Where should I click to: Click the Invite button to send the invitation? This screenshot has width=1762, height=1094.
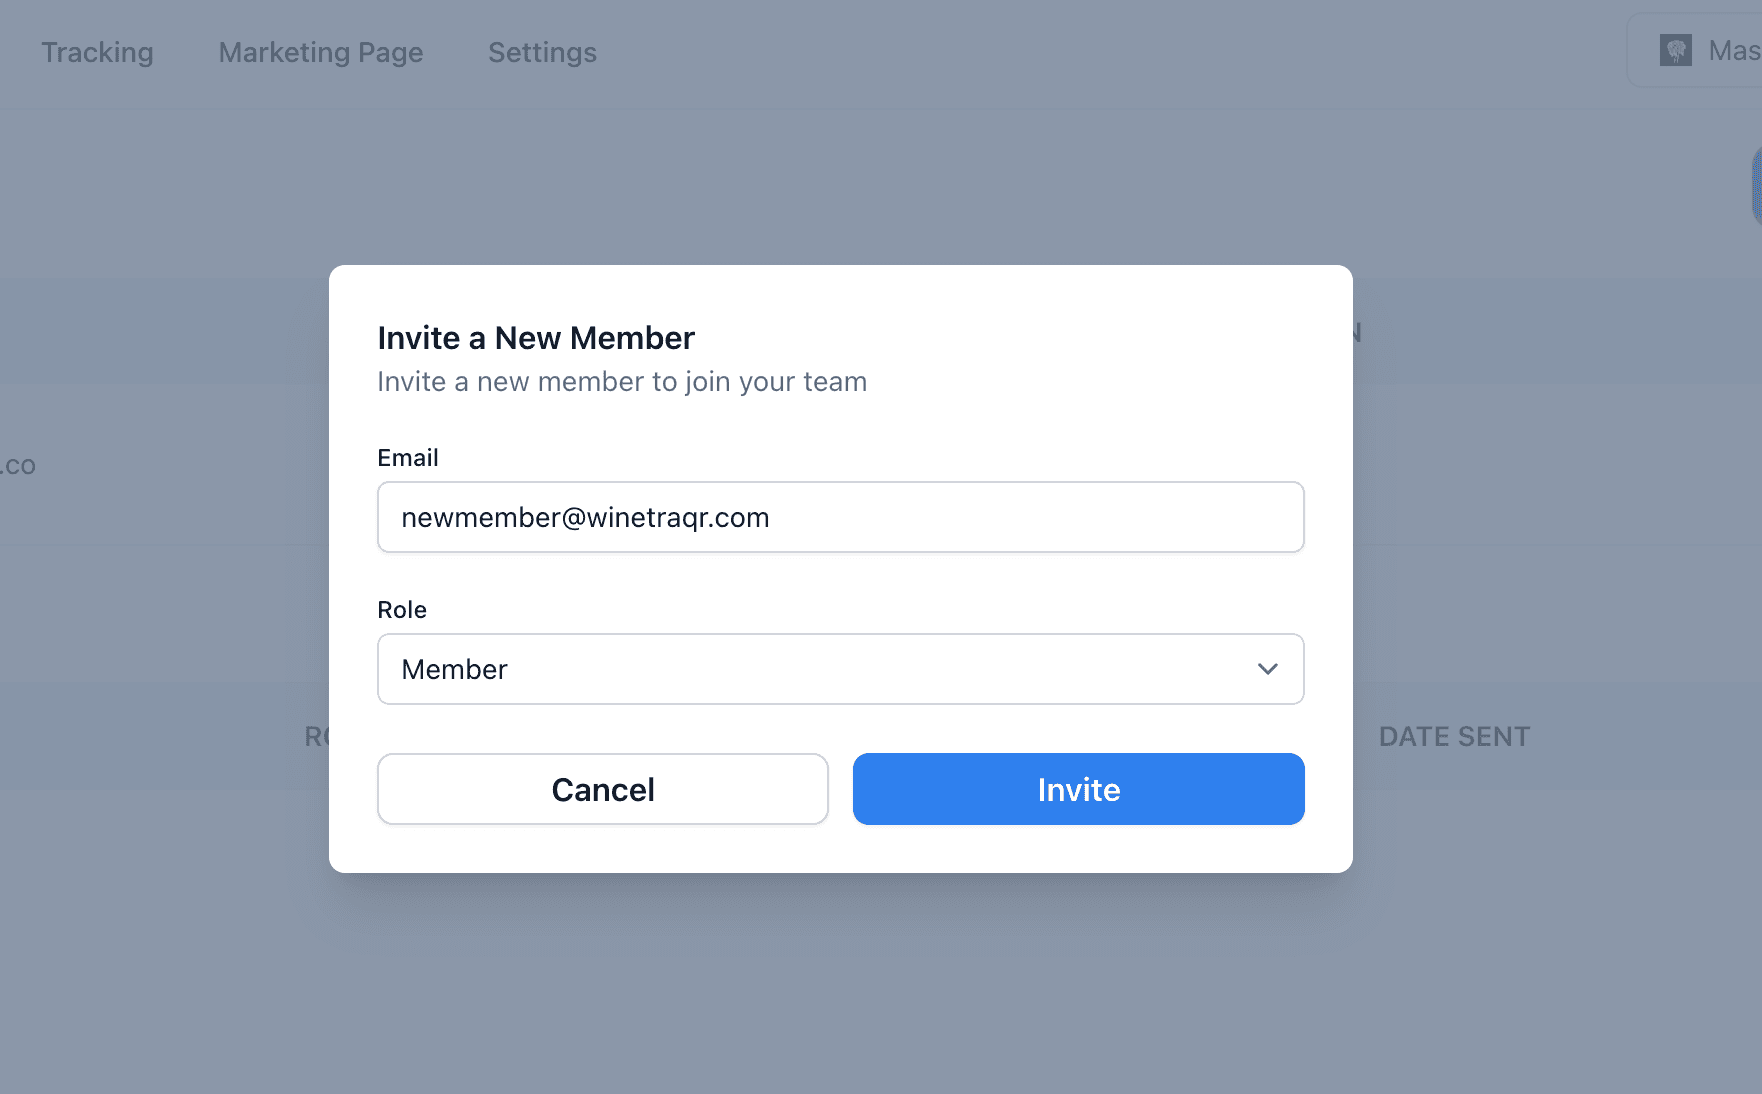click(x=1078, y=789)
